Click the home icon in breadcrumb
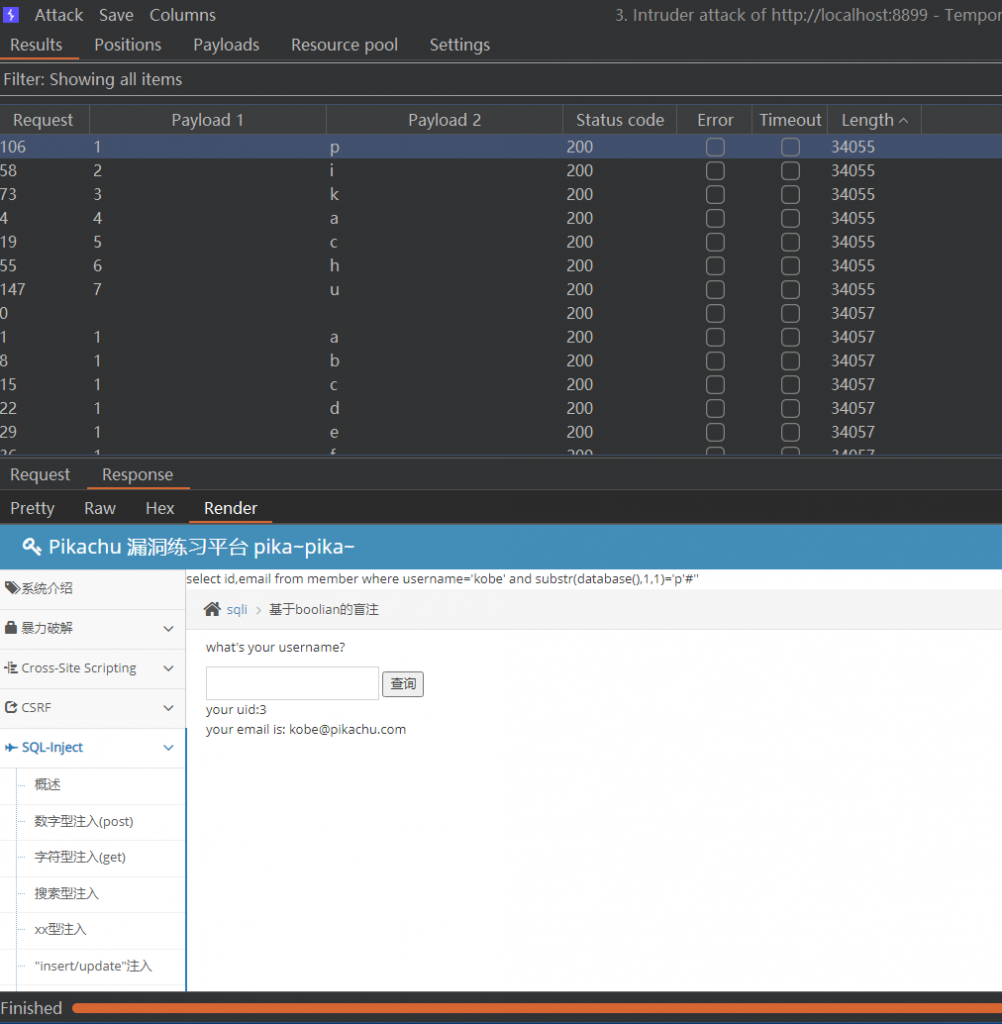 coord(212,609)
